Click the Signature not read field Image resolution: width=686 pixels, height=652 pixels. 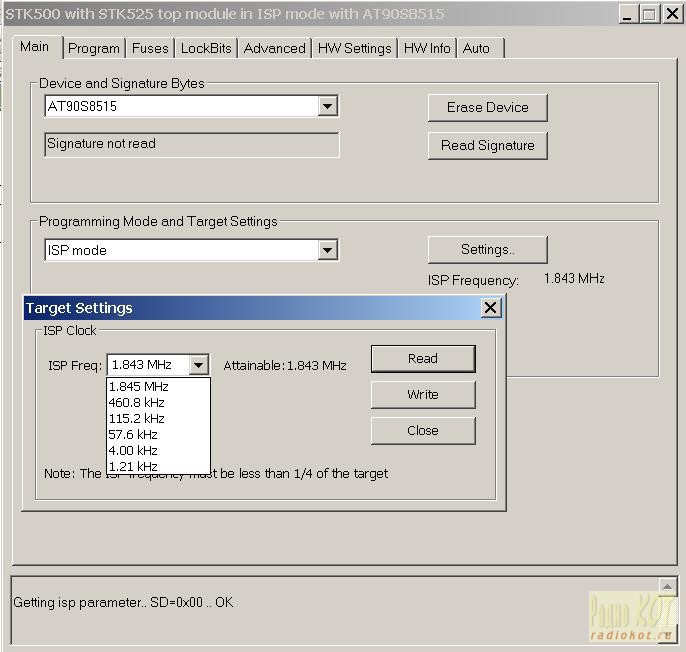(192, 144)
